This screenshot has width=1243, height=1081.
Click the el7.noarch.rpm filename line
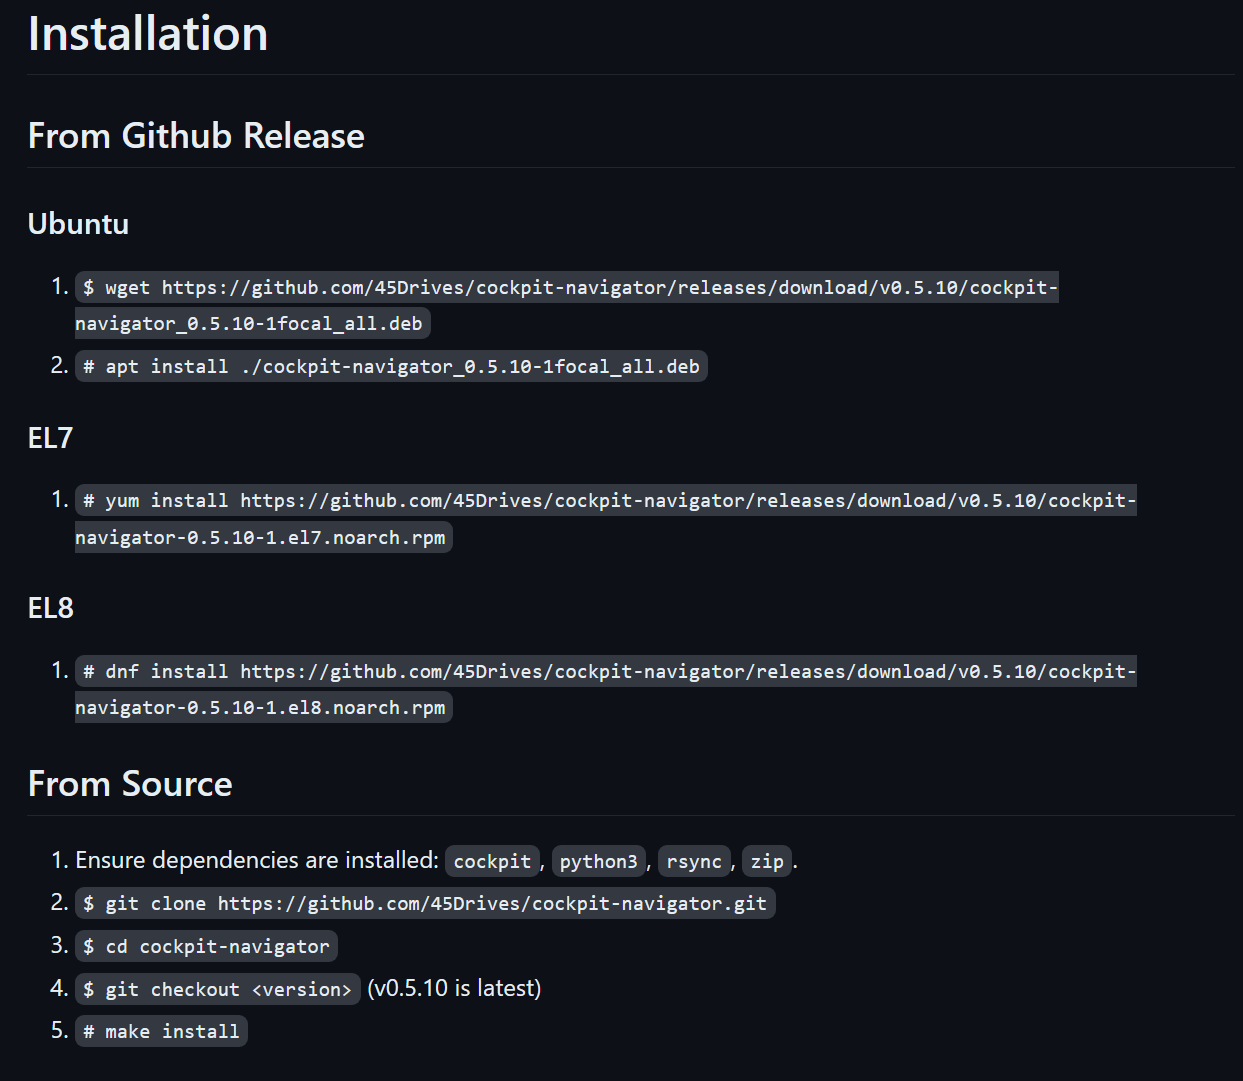tap(263, 537)
